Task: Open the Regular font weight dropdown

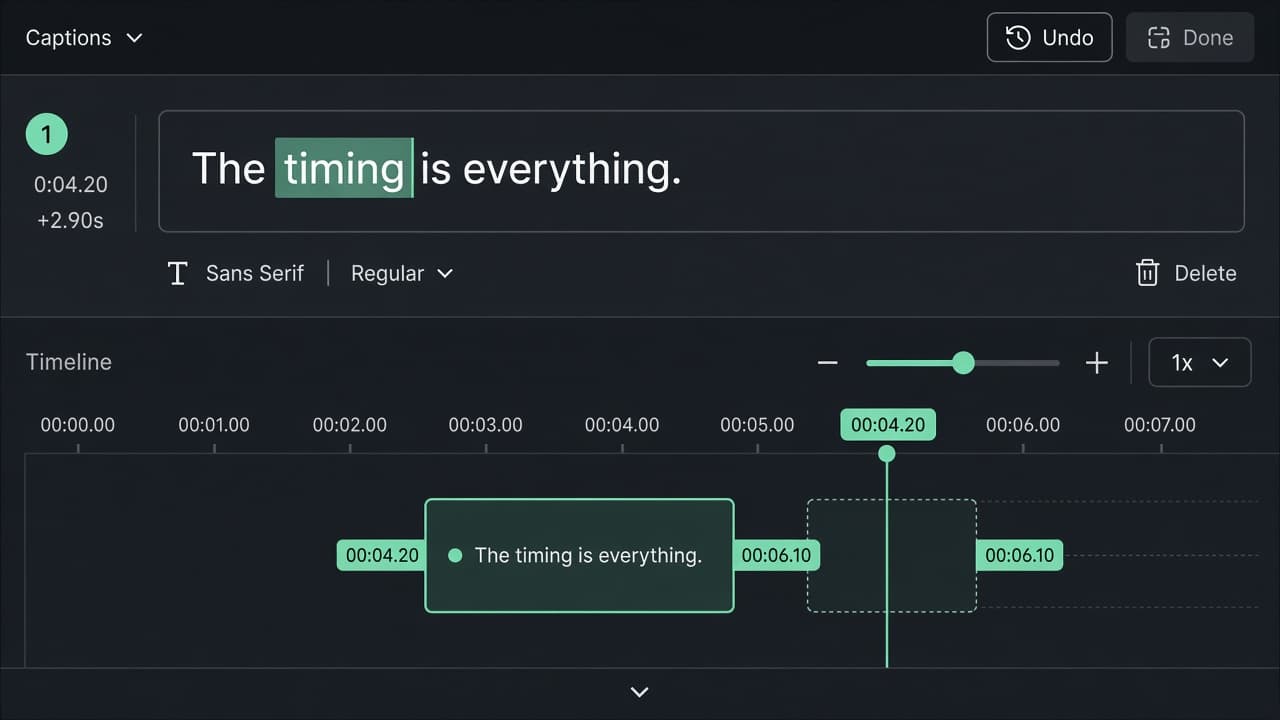Action: (x=402, y=273)
